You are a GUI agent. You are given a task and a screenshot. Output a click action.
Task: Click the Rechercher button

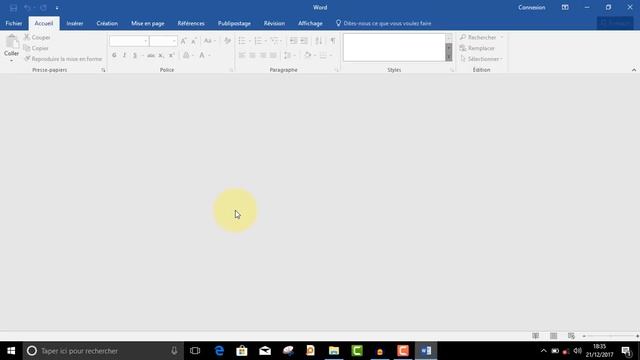481,37
